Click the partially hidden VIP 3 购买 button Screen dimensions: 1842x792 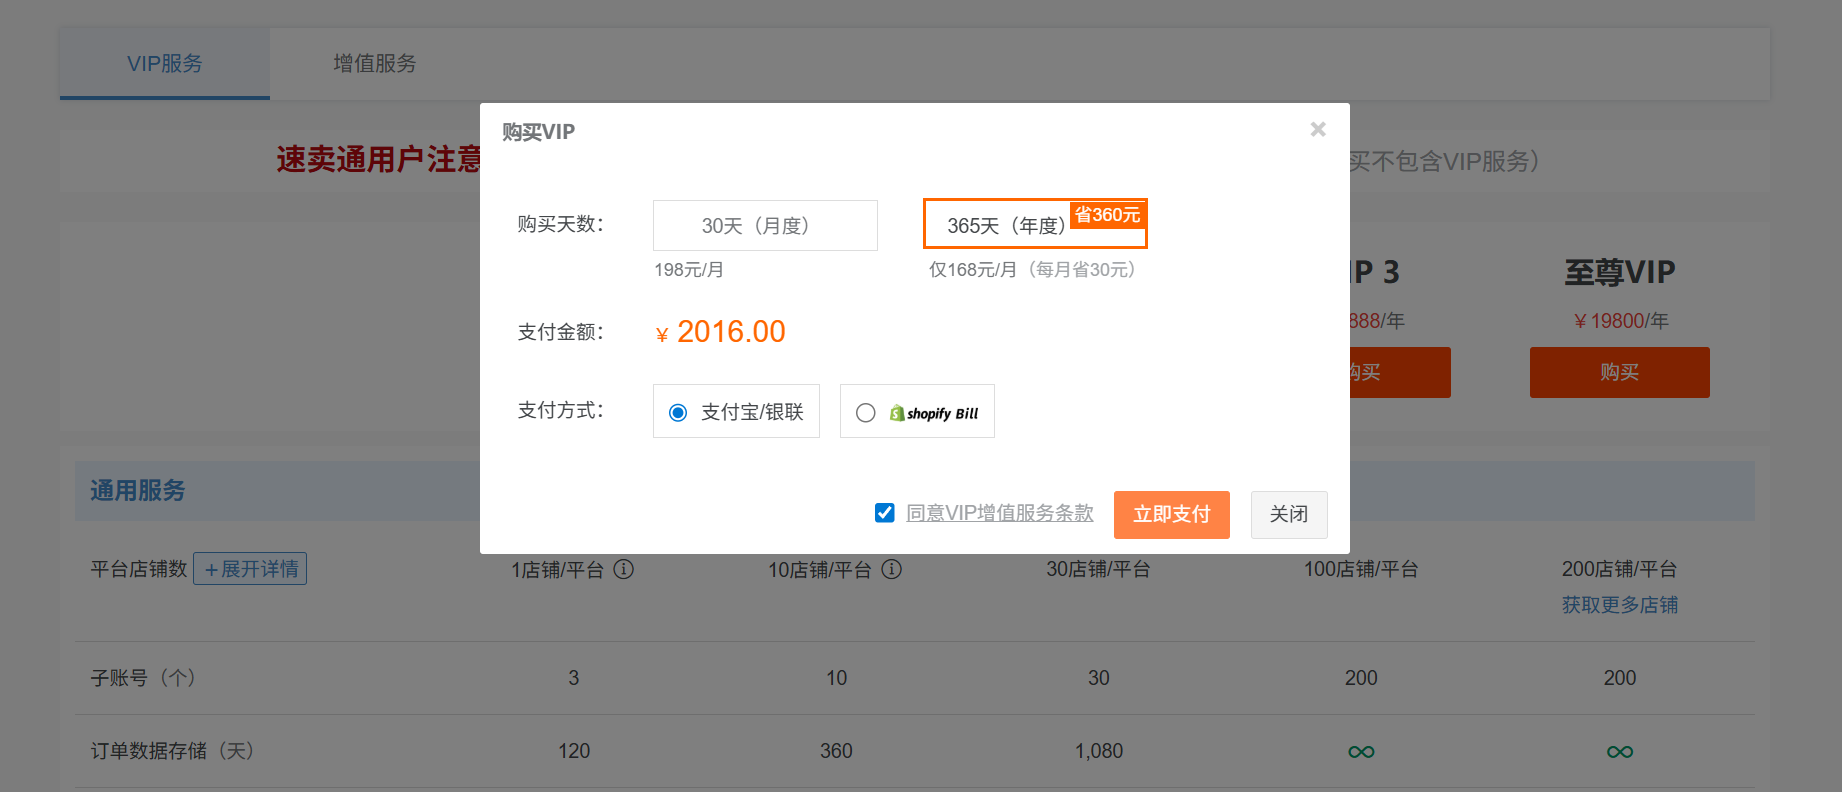click(x=1400, y=372)
